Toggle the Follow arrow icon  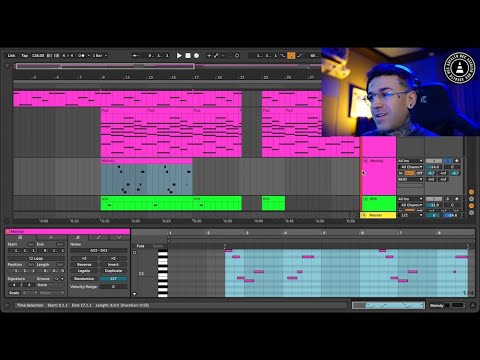135,56
